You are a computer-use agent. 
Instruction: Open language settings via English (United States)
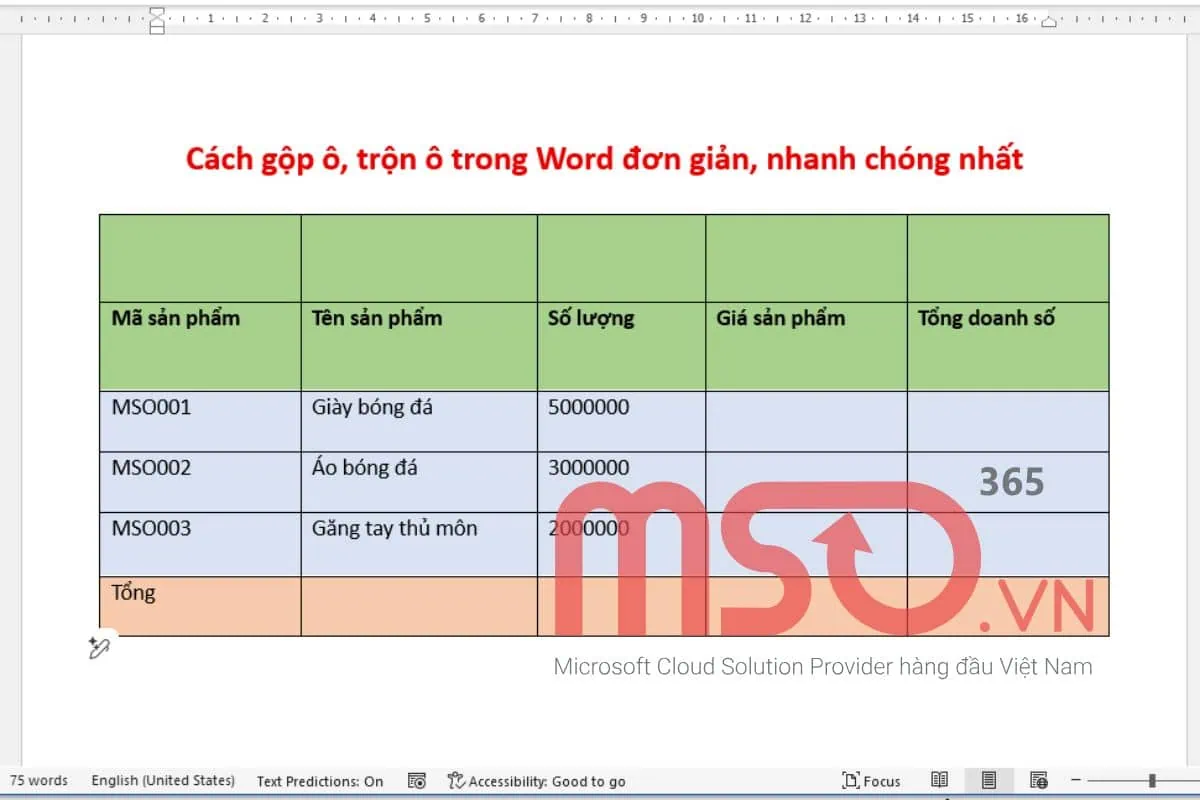pyautogui.click(x=162, y=780)
